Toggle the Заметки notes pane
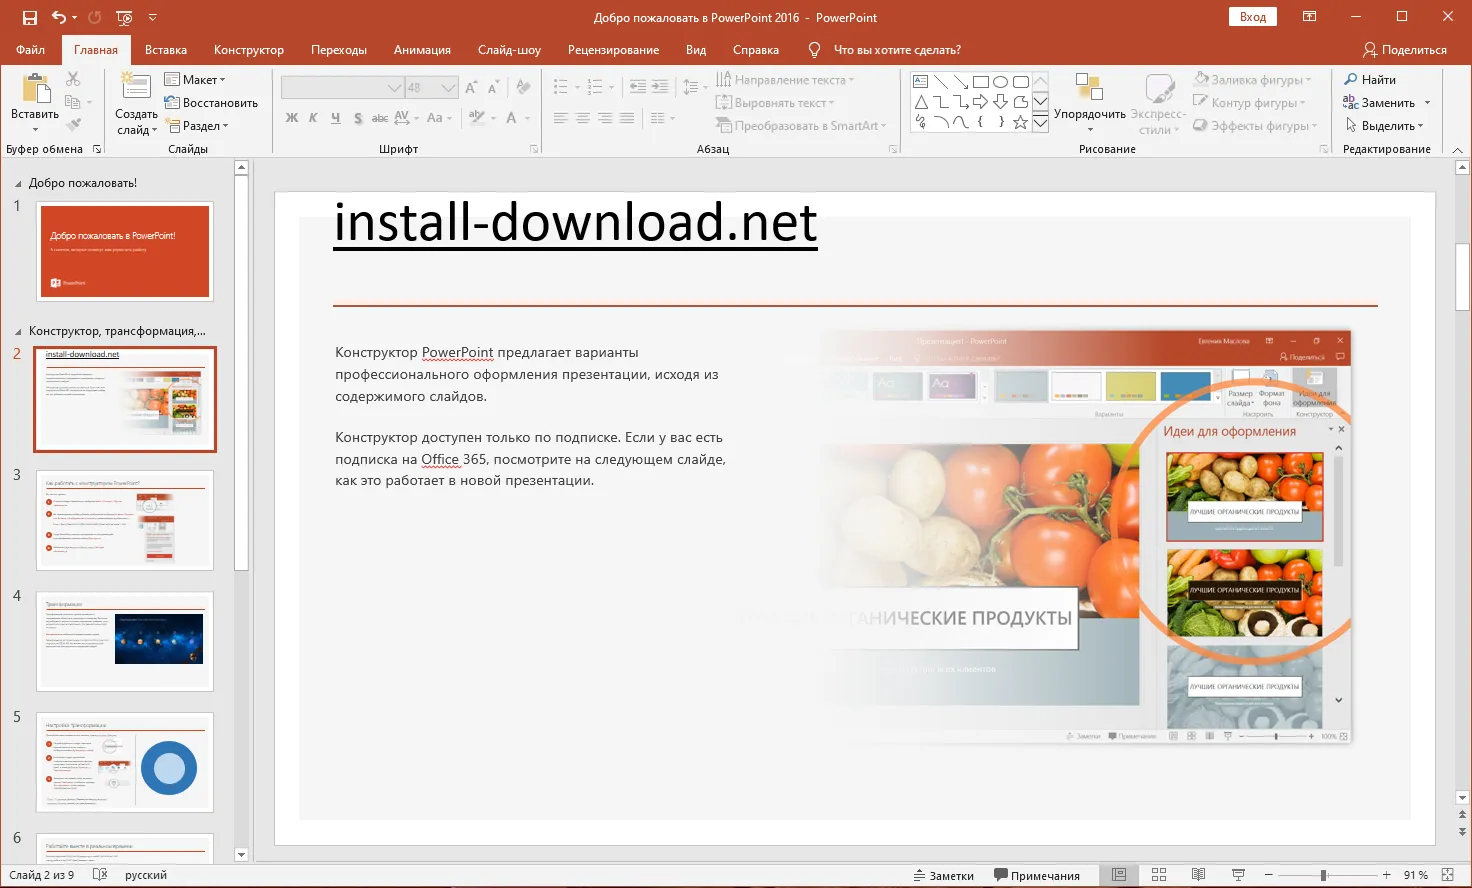Viewport: 1472px width, 888px height. [943, 875]
